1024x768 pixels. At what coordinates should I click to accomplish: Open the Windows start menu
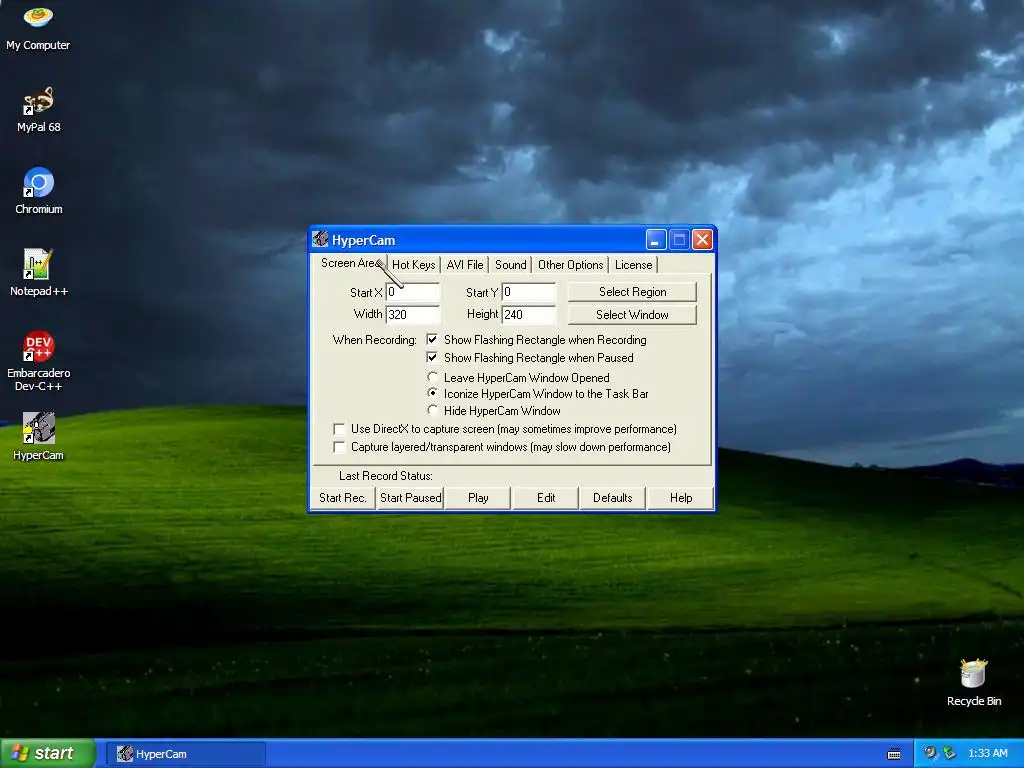48,753
